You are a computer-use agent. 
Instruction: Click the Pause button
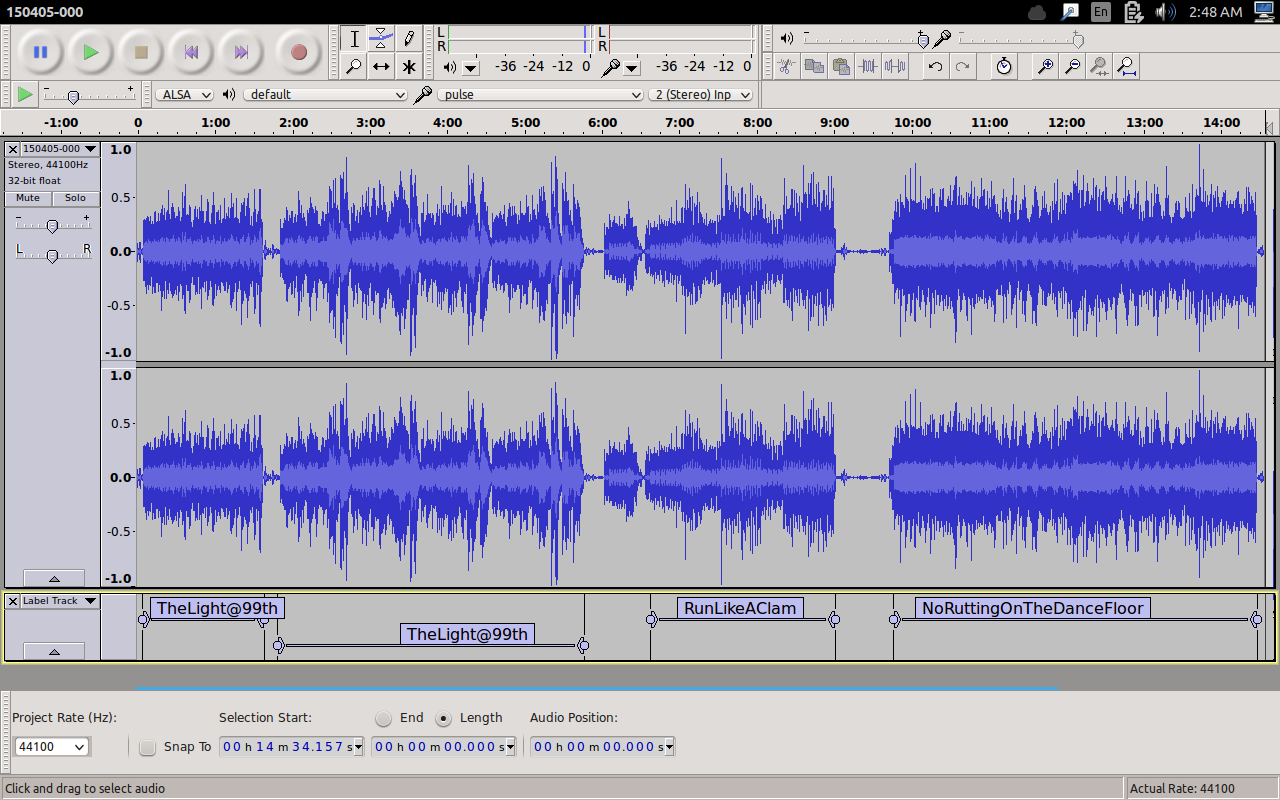40,52
